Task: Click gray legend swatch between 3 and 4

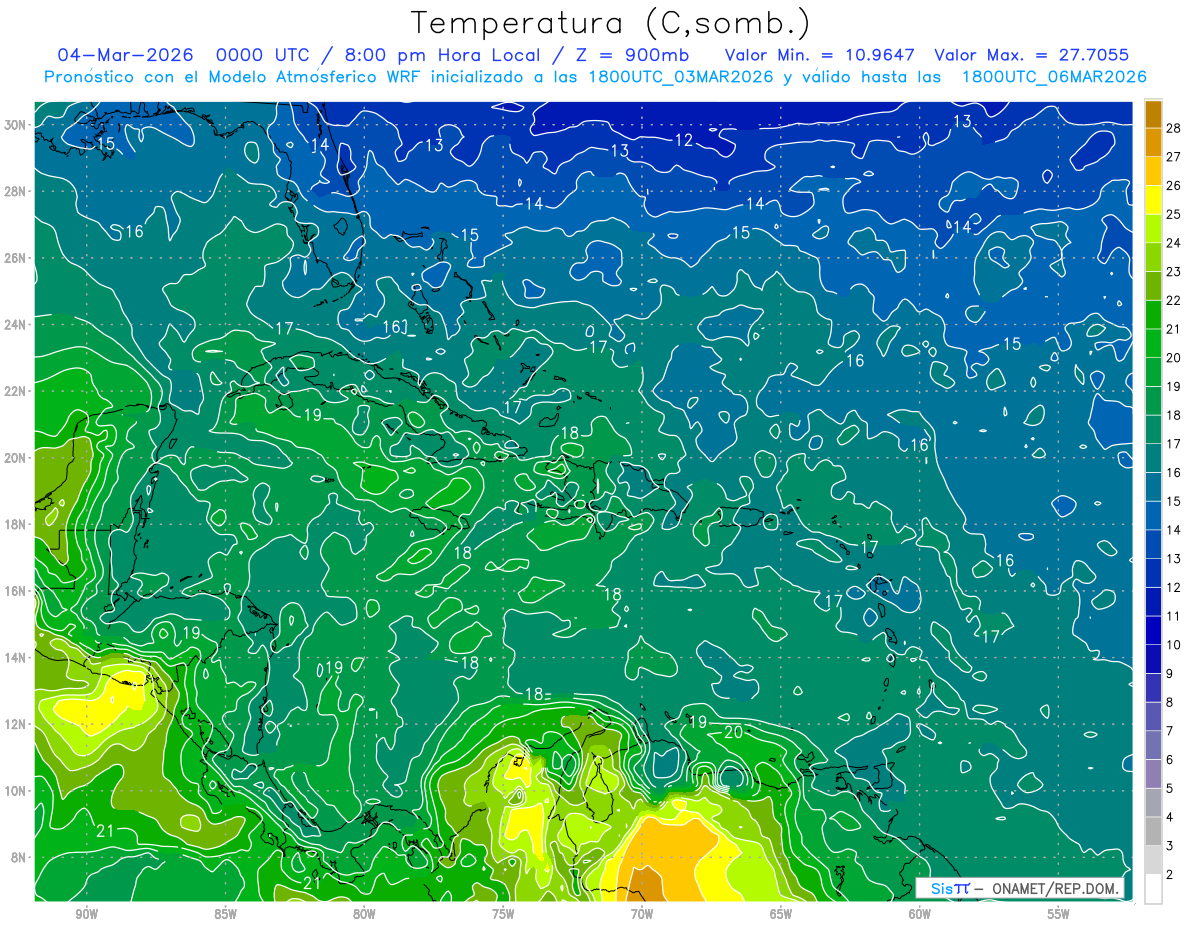Action: pos(1153,831)
